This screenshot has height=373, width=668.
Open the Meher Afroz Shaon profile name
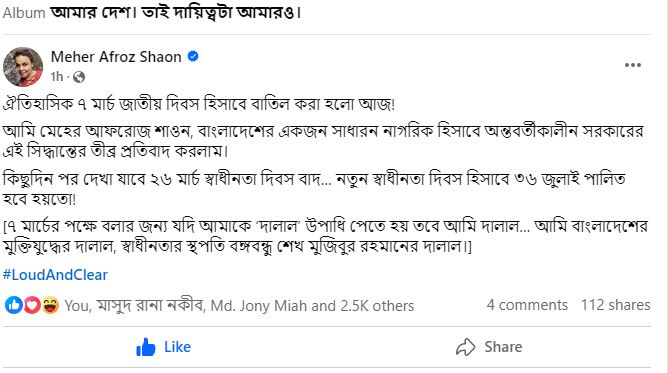point(116,57)
